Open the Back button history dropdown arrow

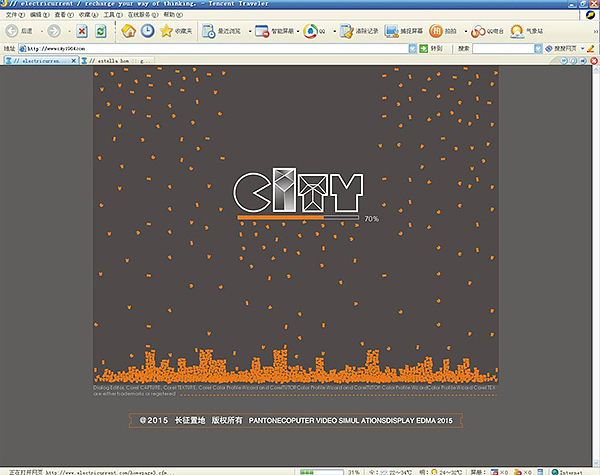point(41,31)
